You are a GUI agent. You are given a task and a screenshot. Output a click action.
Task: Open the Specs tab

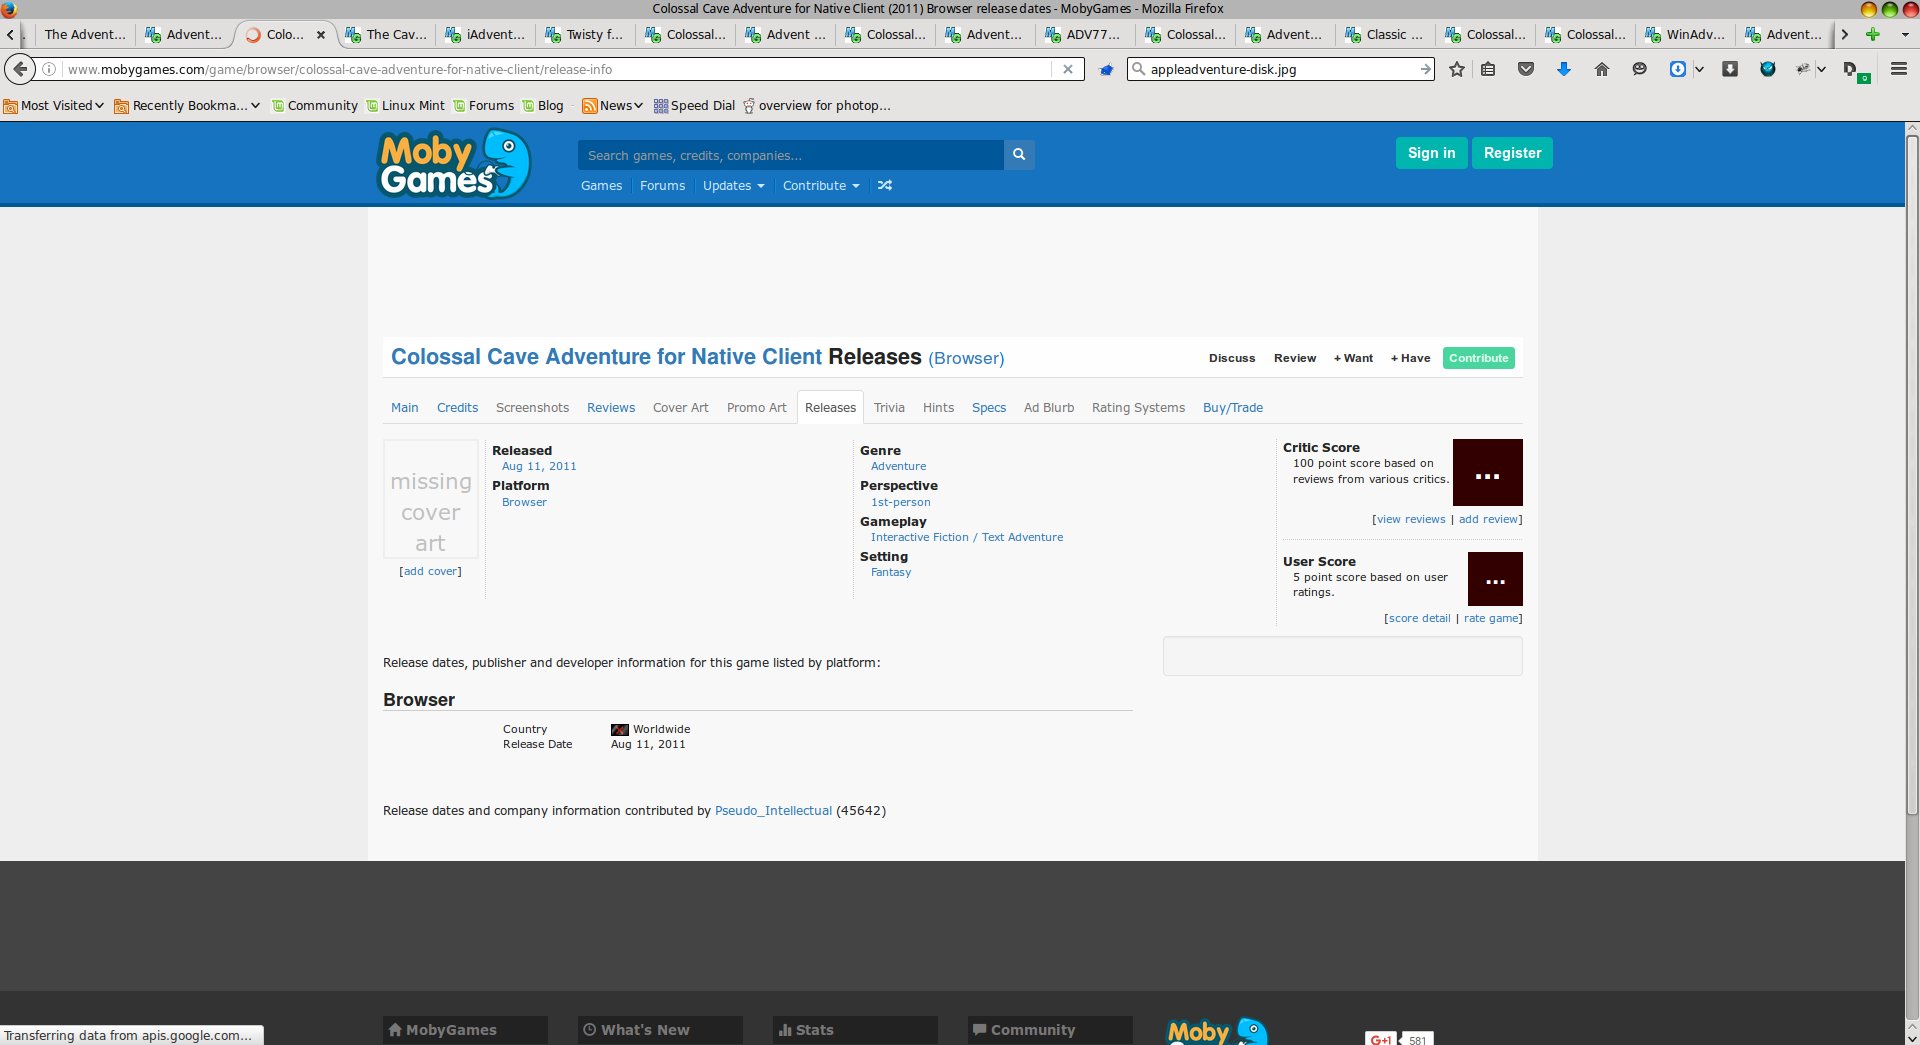coord(988,407)
